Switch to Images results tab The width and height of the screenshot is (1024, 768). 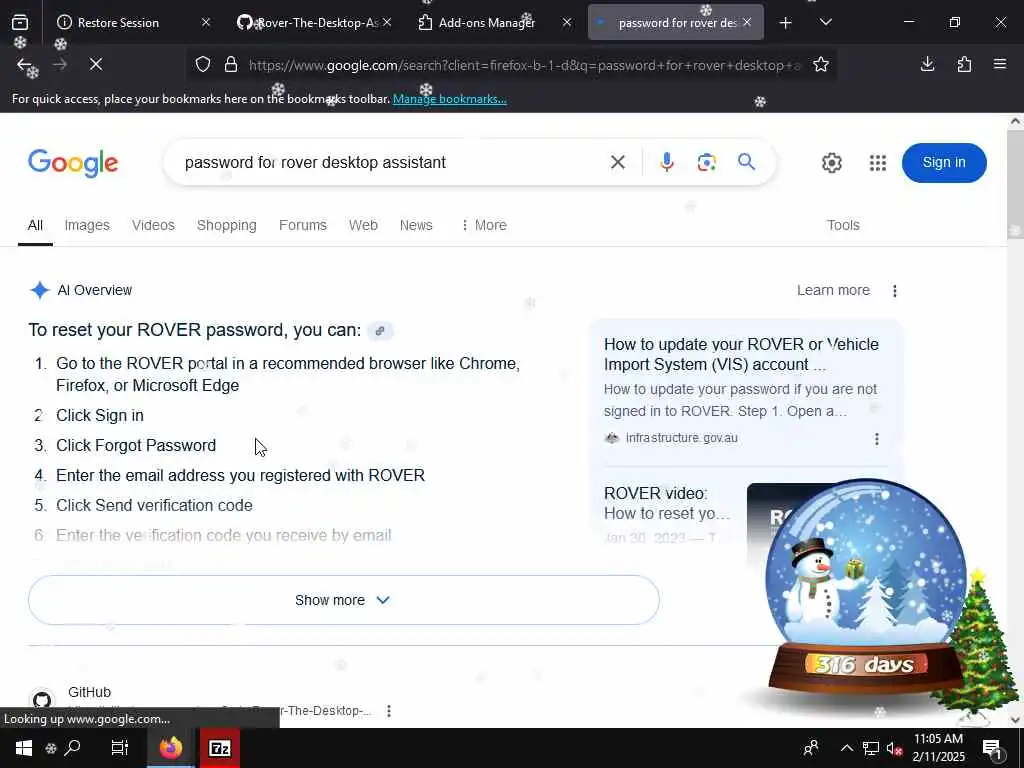87,225
